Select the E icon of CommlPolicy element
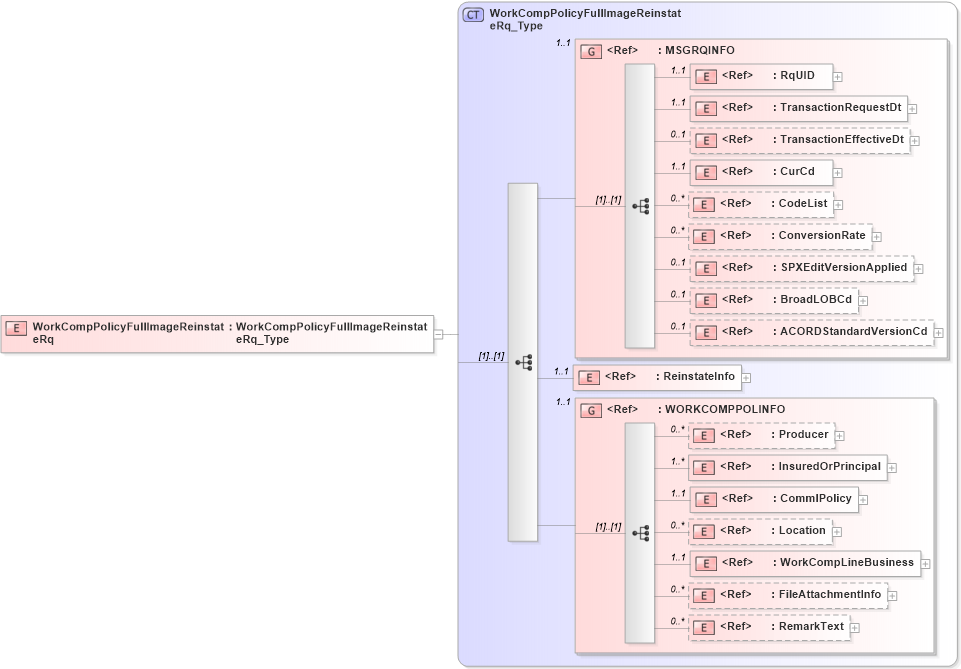The width and height of the screenshot is (961, 669). click(x=705, y=499)
